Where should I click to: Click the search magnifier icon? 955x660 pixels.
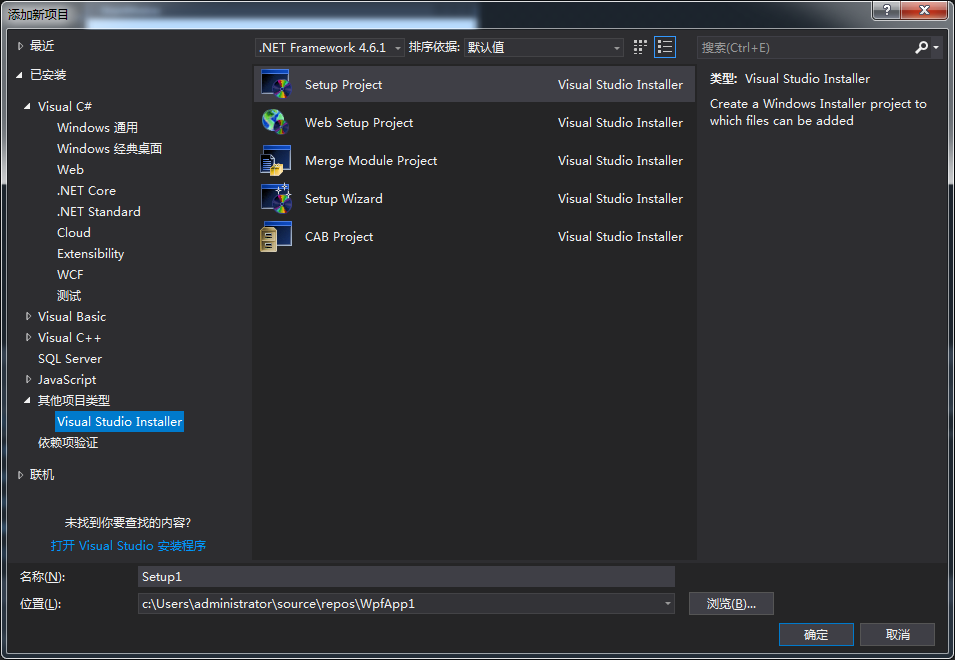pos(922,47)
